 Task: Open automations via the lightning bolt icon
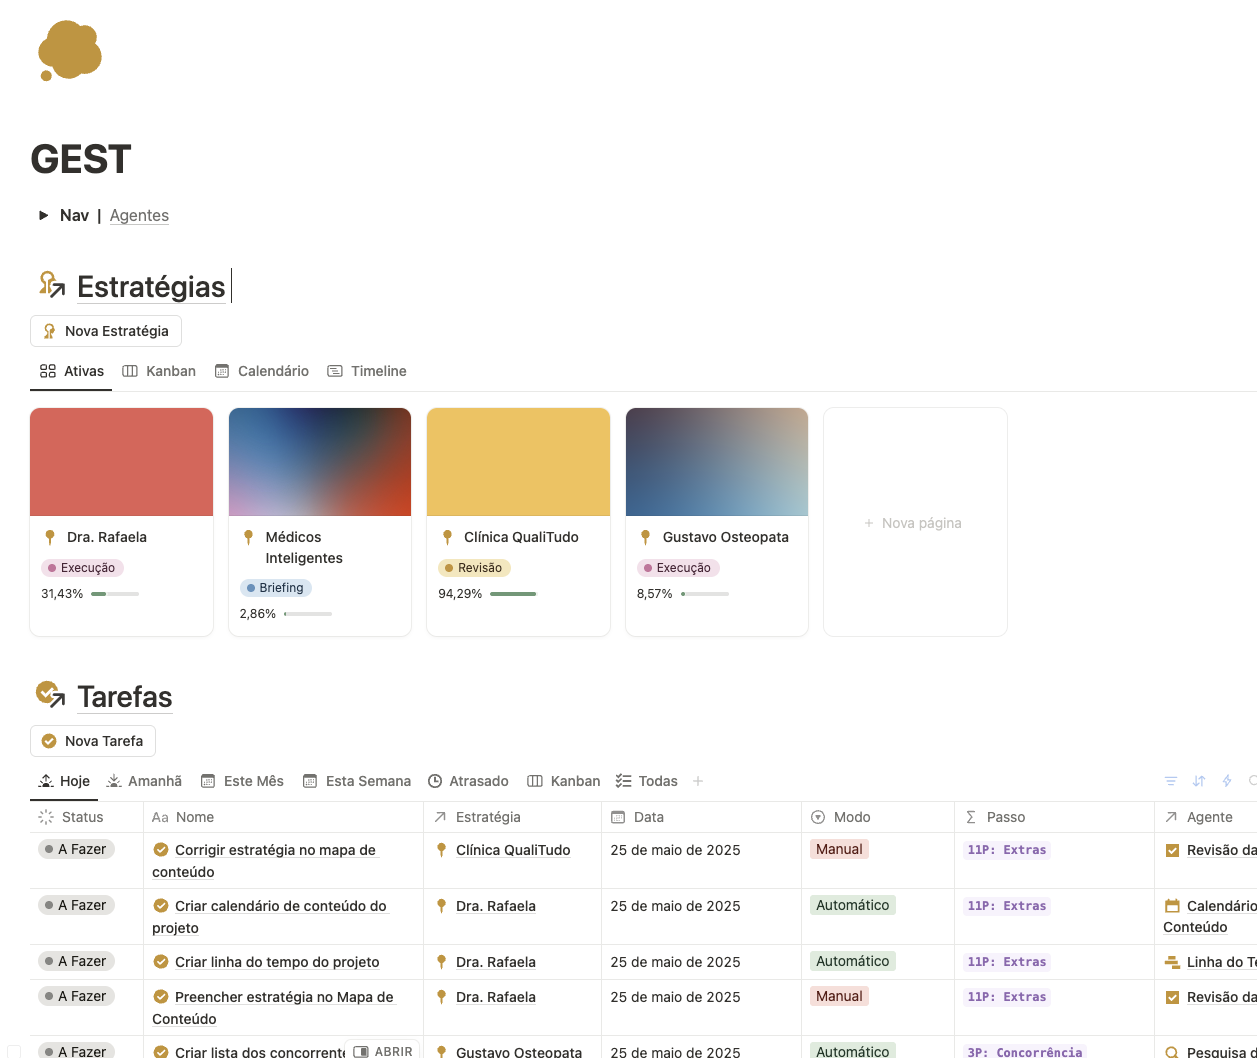[1227, 781]
